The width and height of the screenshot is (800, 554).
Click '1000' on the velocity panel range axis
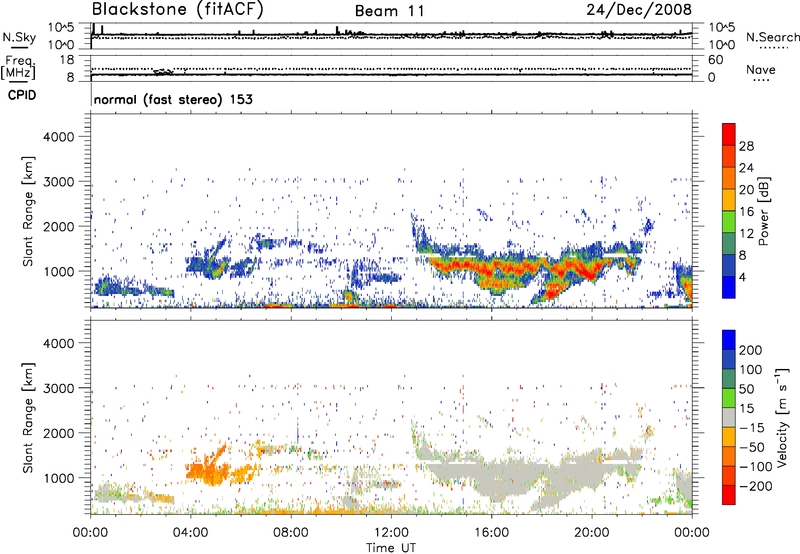pyautogui.click(x=60, y=478)
